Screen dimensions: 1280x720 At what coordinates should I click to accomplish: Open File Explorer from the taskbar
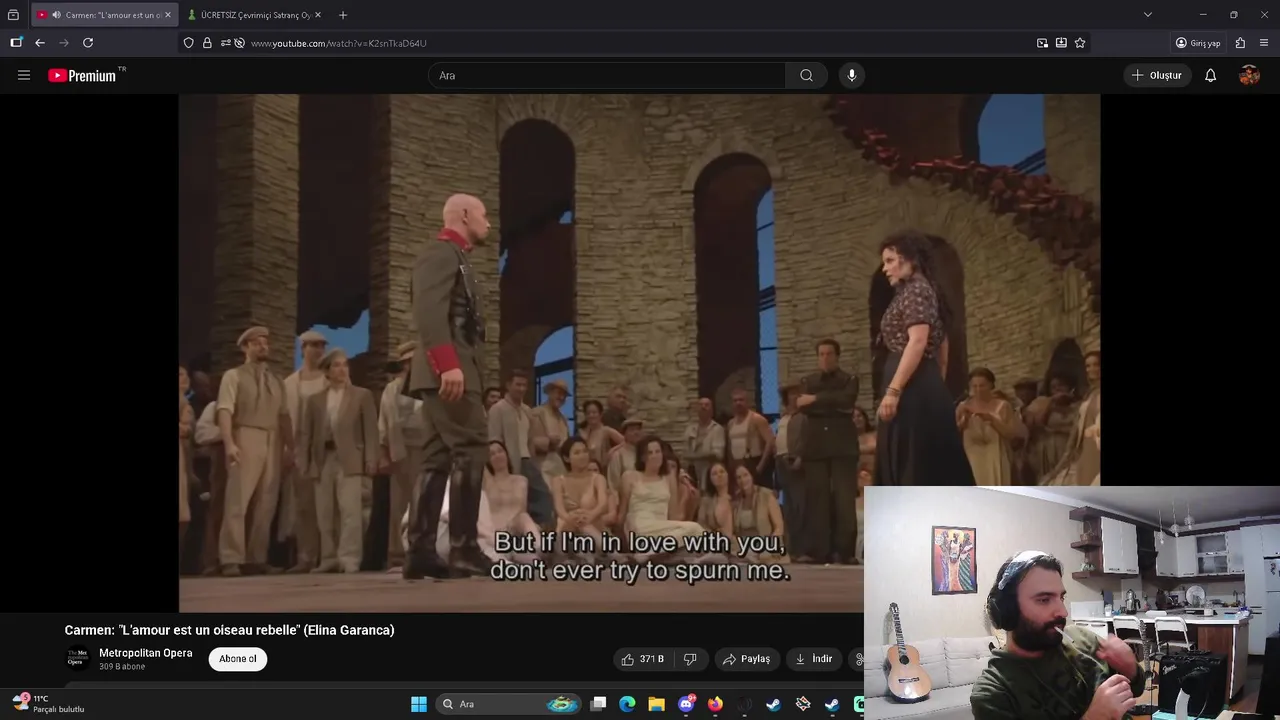[656, 704]
